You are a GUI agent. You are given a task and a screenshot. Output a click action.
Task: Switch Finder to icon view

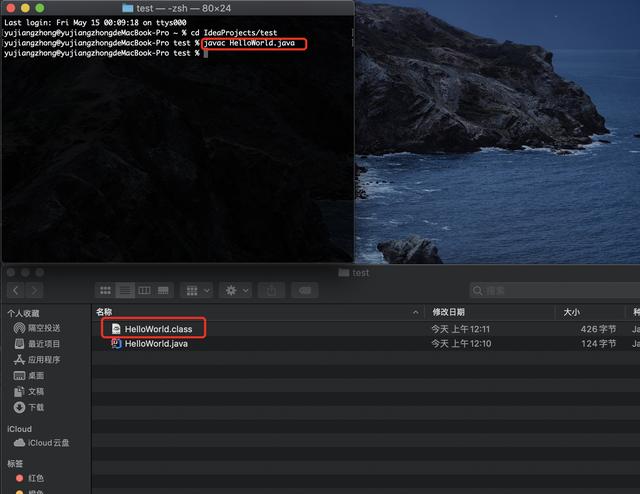[x=105, y=291]
